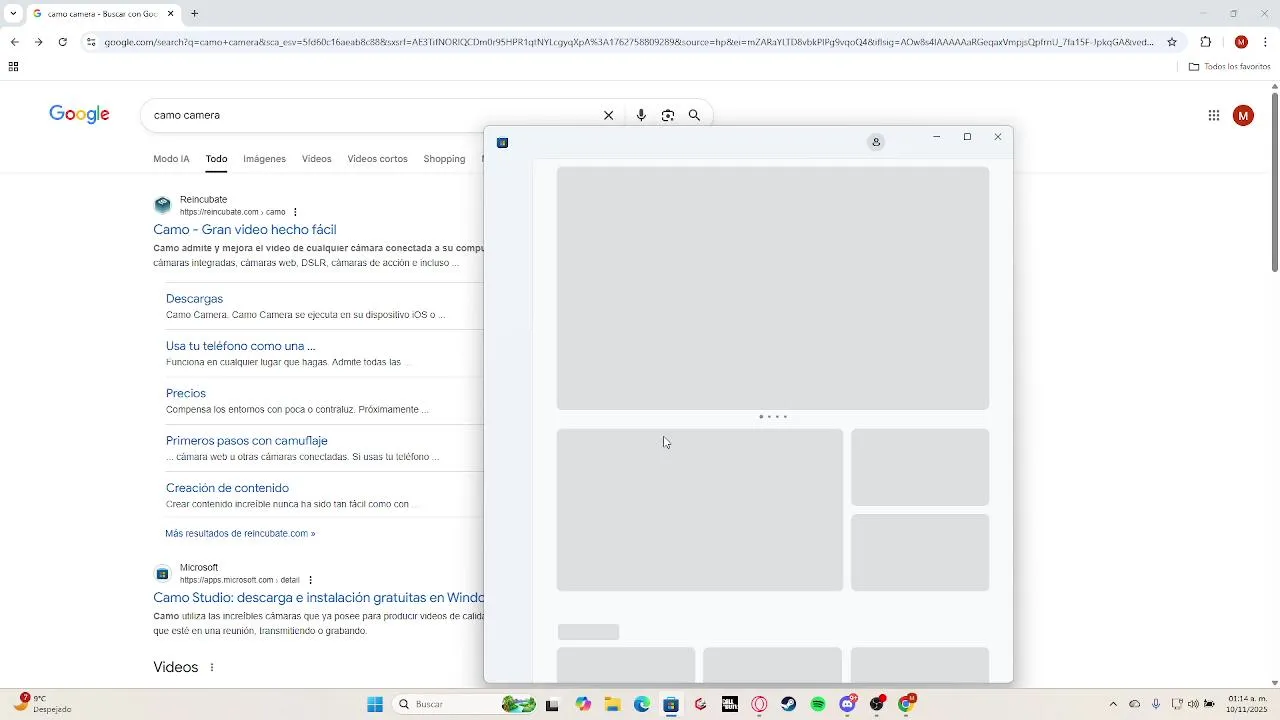
Task: Click the Chrome address bar URL
Action: point(628,42)
